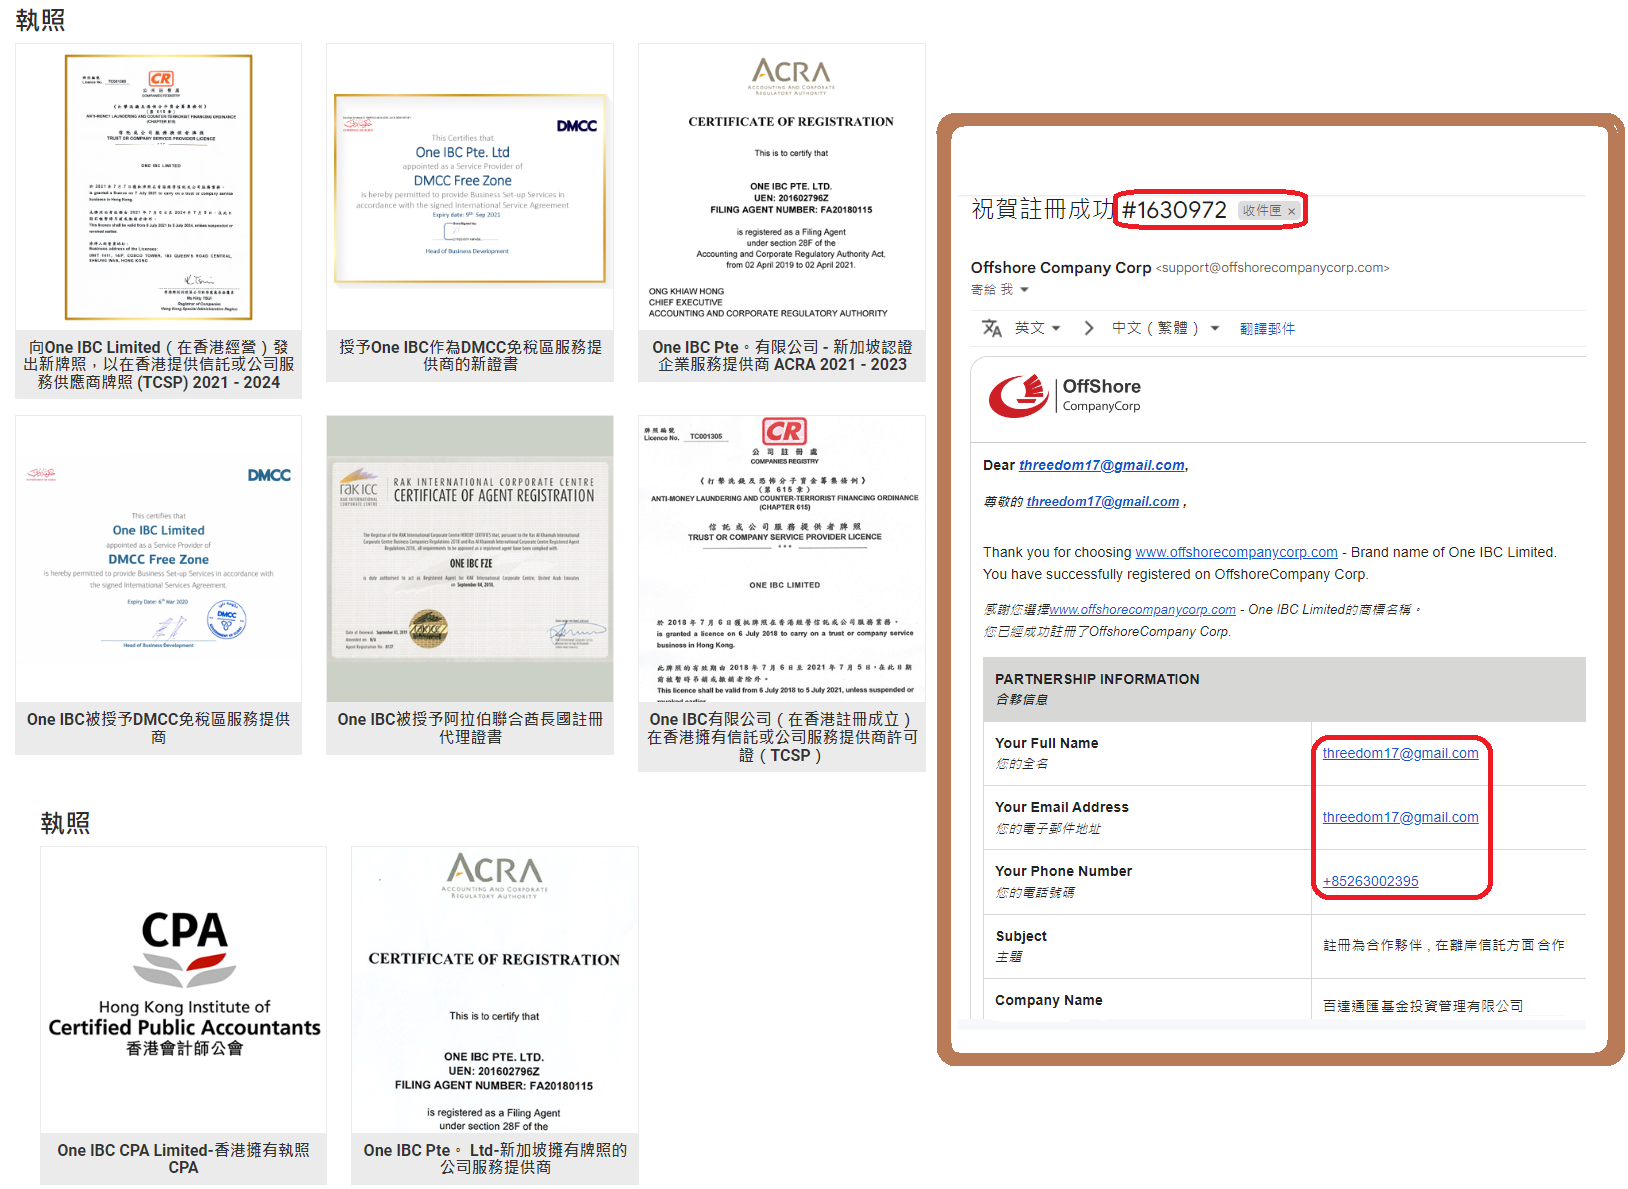Open the 中文（繁體）target language dropdown

1165,328
